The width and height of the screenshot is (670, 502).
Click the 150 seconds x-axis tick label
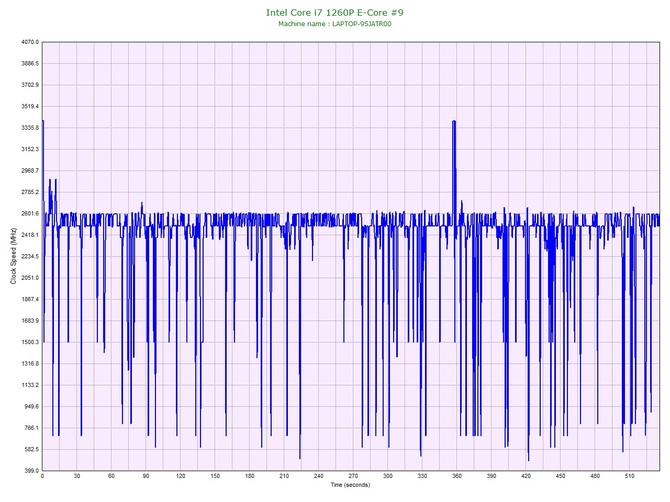[x=215, y=476]
